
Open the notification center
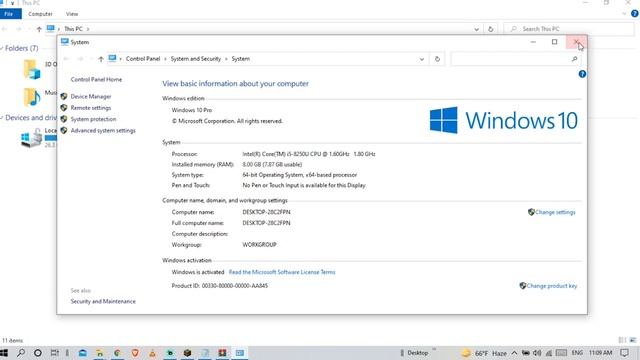(x=624, y=353)
